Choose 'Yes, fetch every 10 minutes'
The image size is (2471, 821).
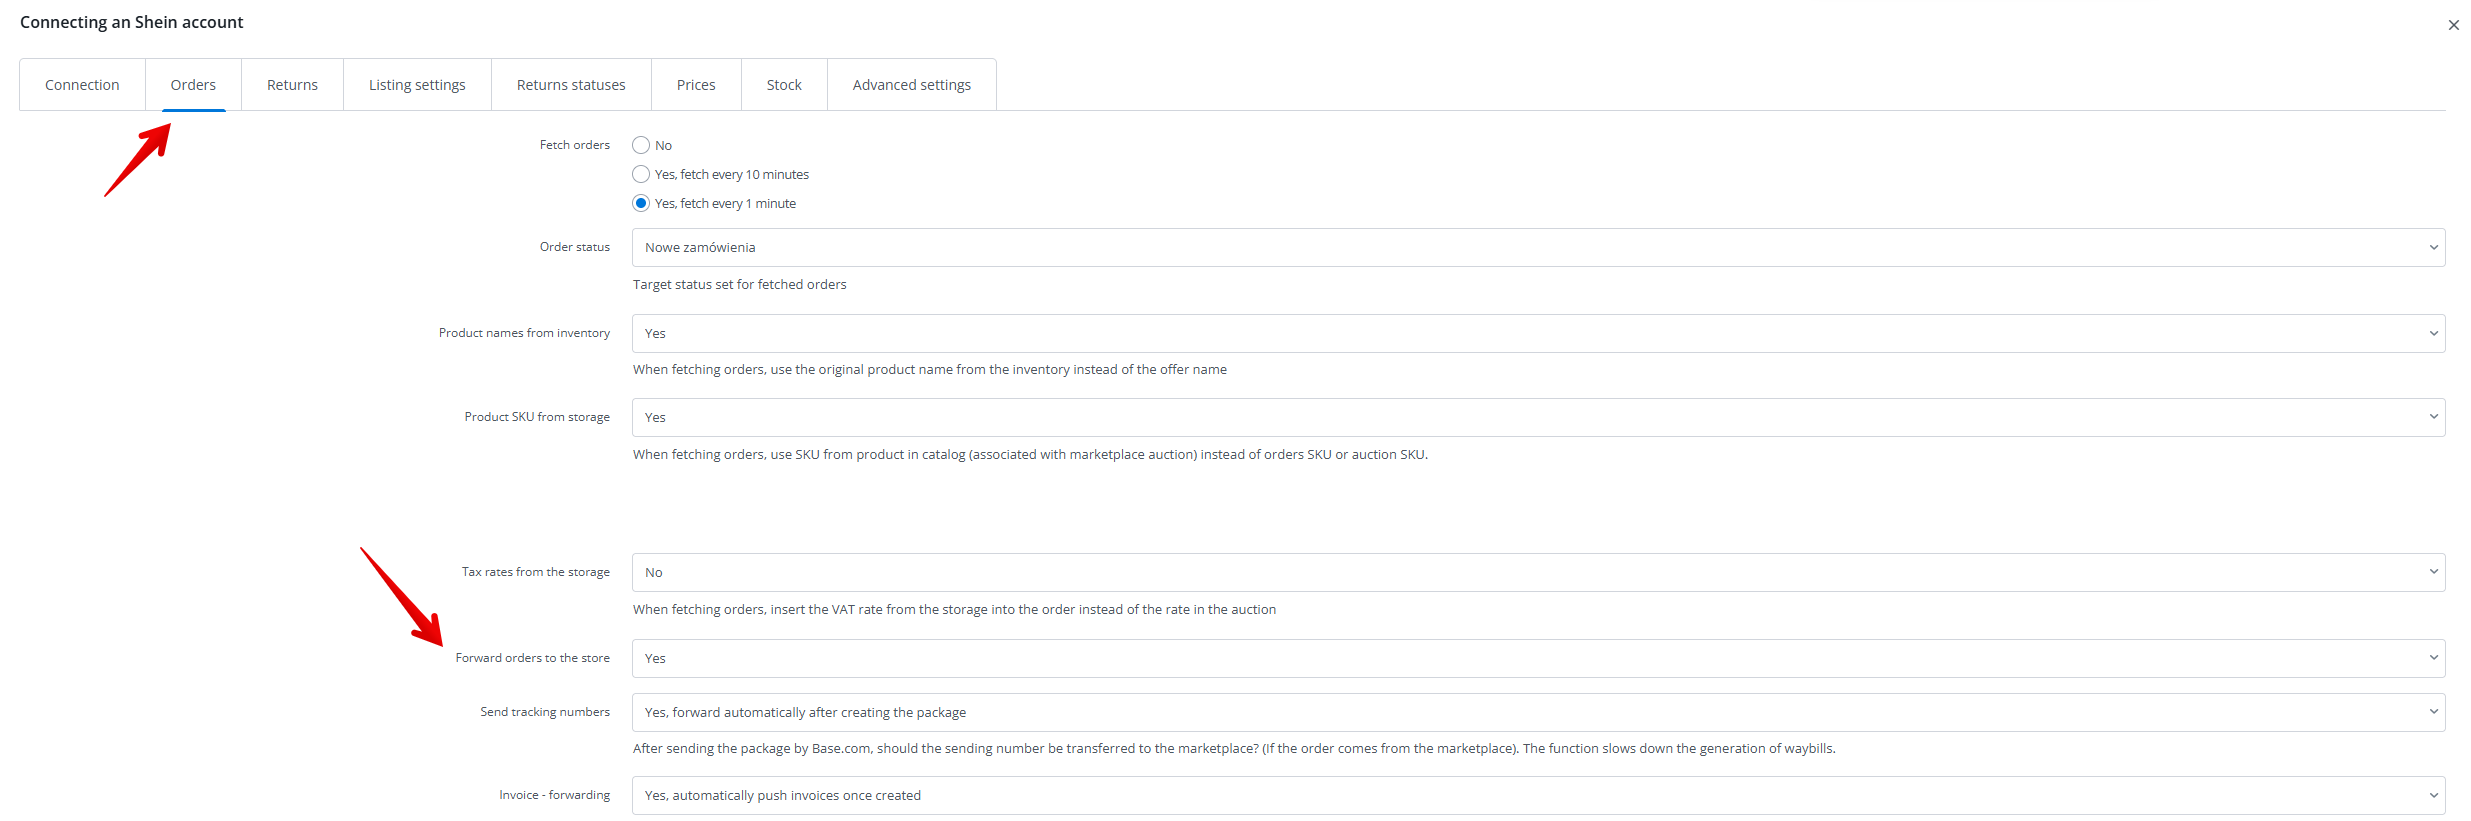pyautogui.click(x=641, y=175)
